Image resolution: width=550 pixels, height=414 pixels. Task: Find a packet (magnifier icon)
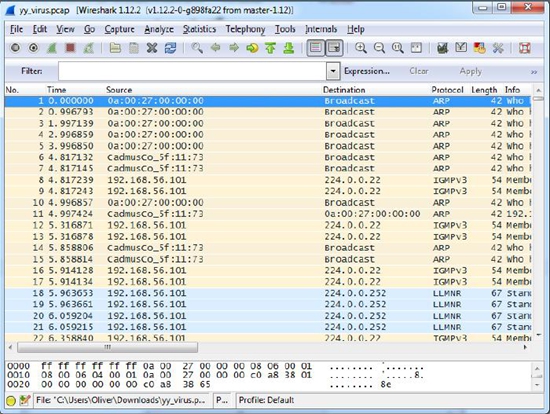click(197, 47)
